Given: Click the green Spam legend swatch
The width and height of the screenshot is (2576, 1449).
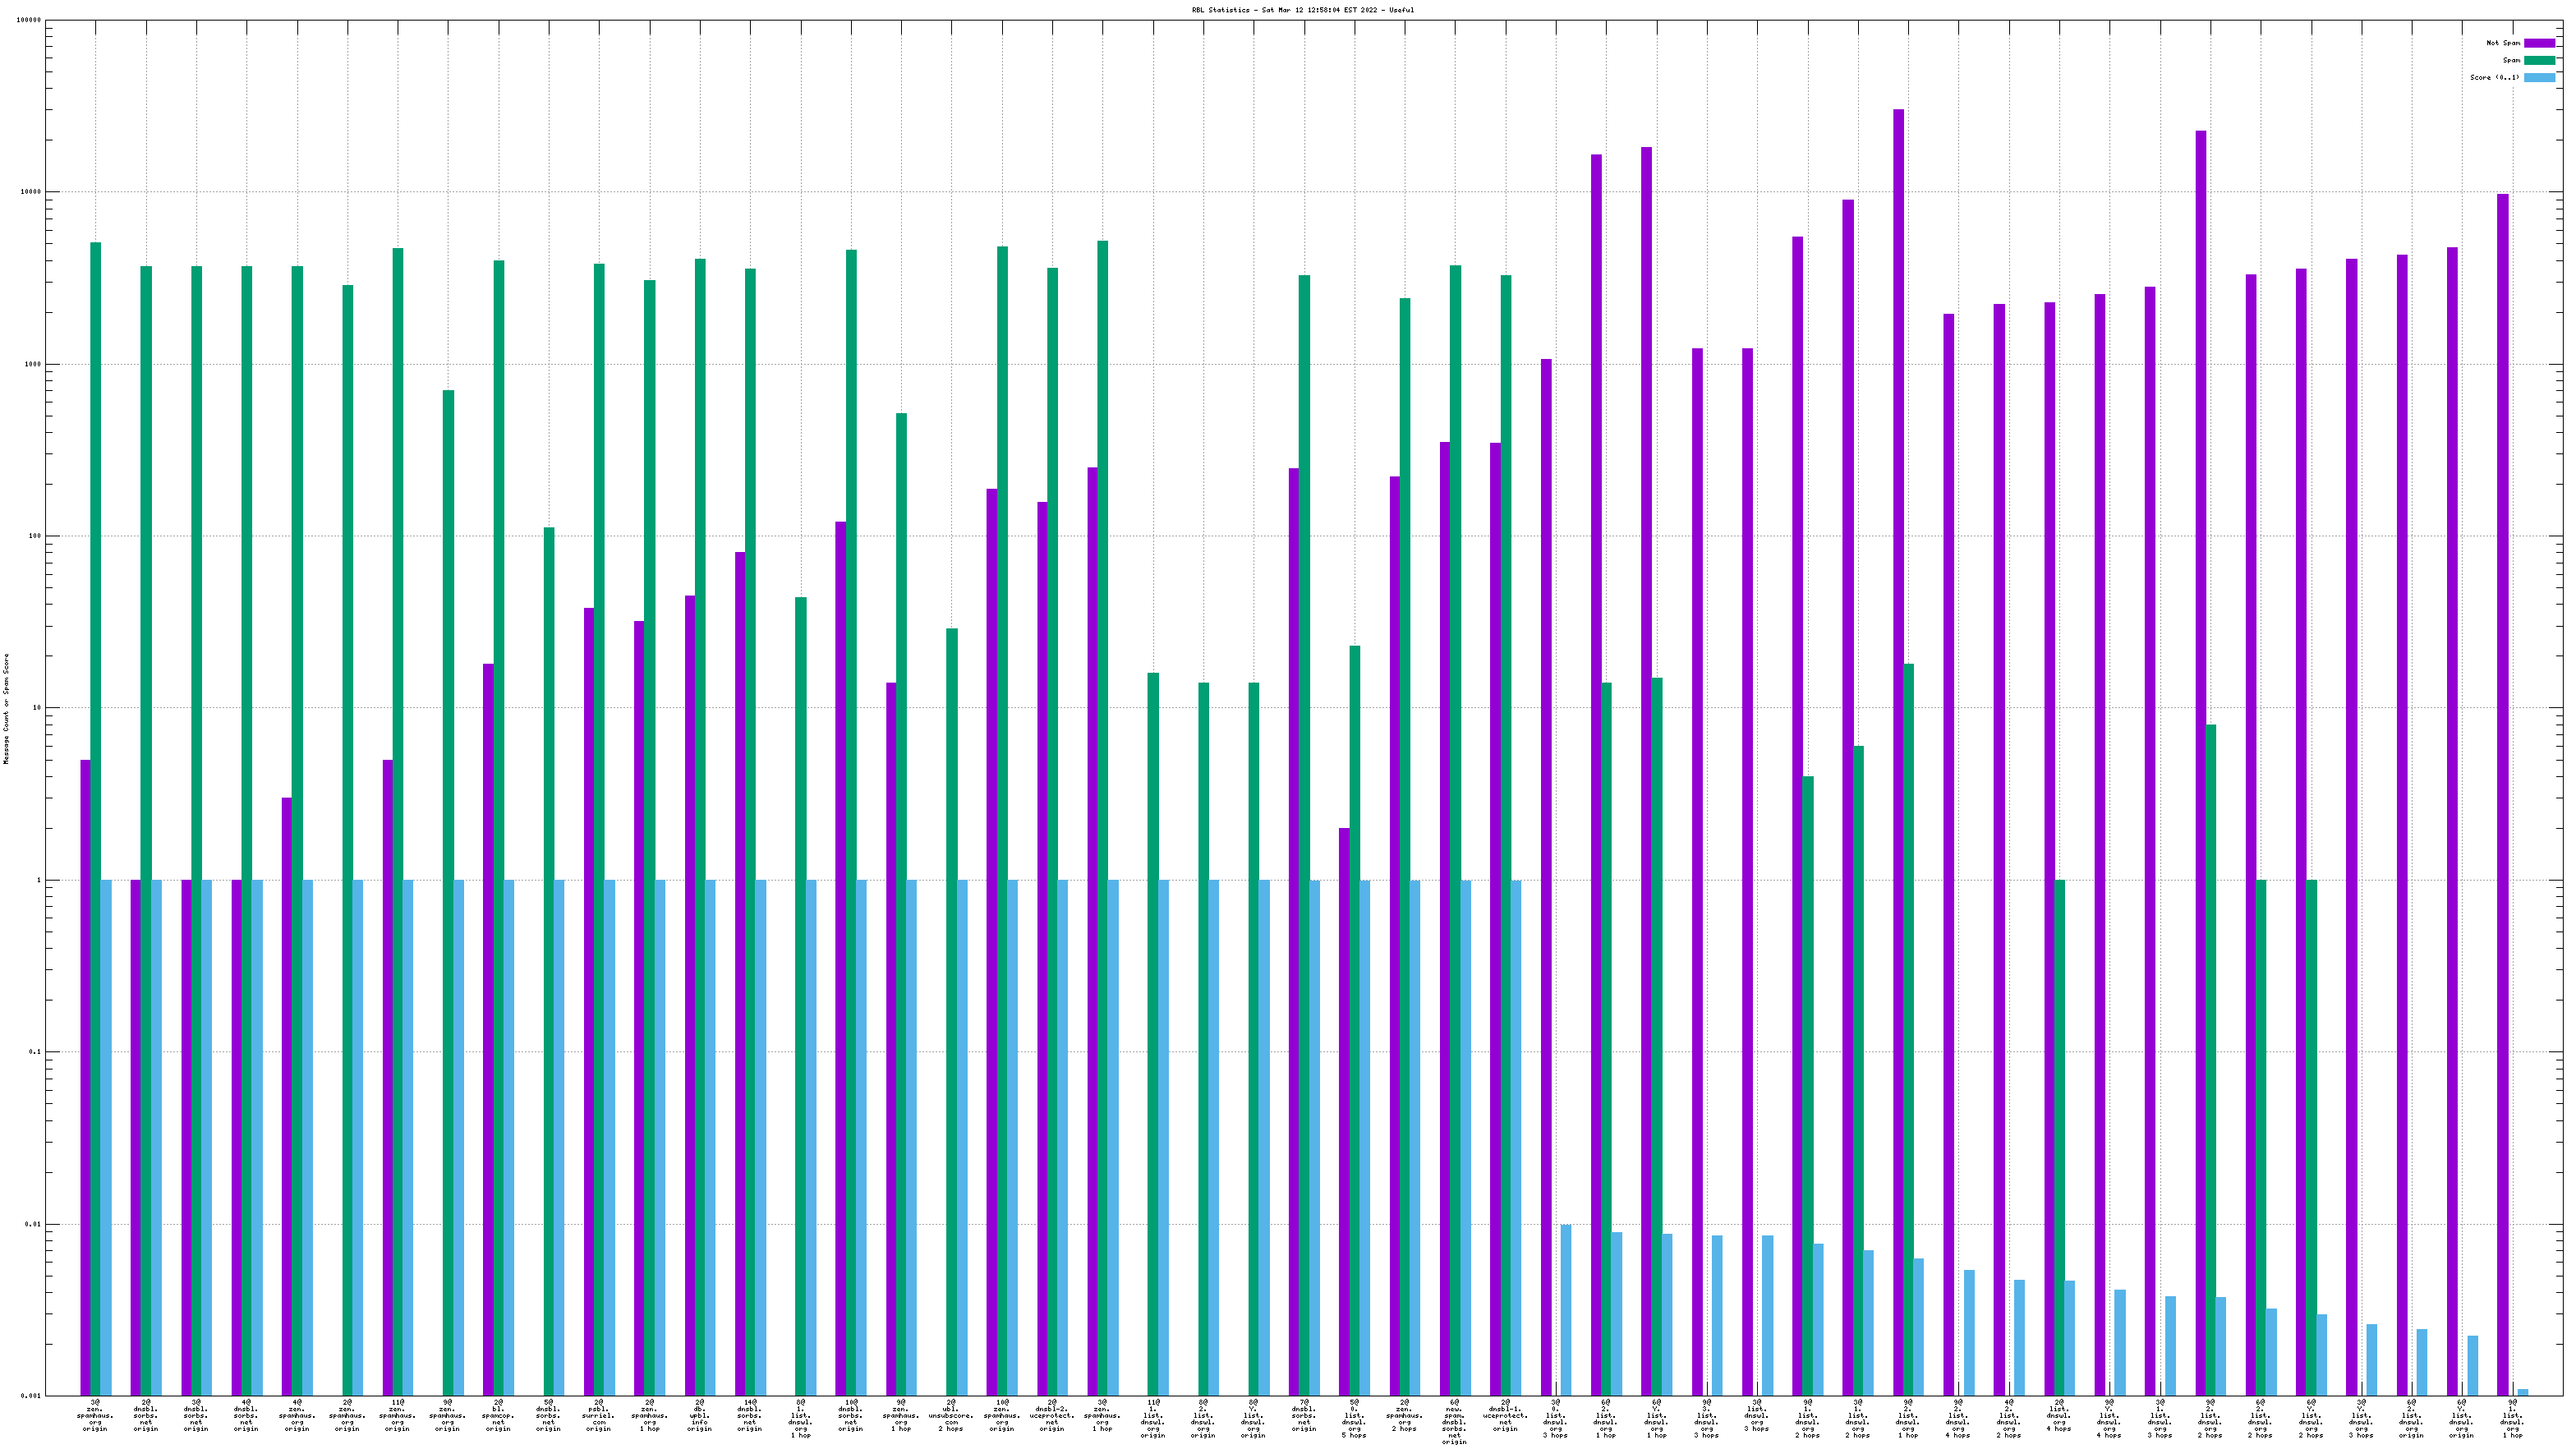Looking at the screenshot, I should (2539, 60).
